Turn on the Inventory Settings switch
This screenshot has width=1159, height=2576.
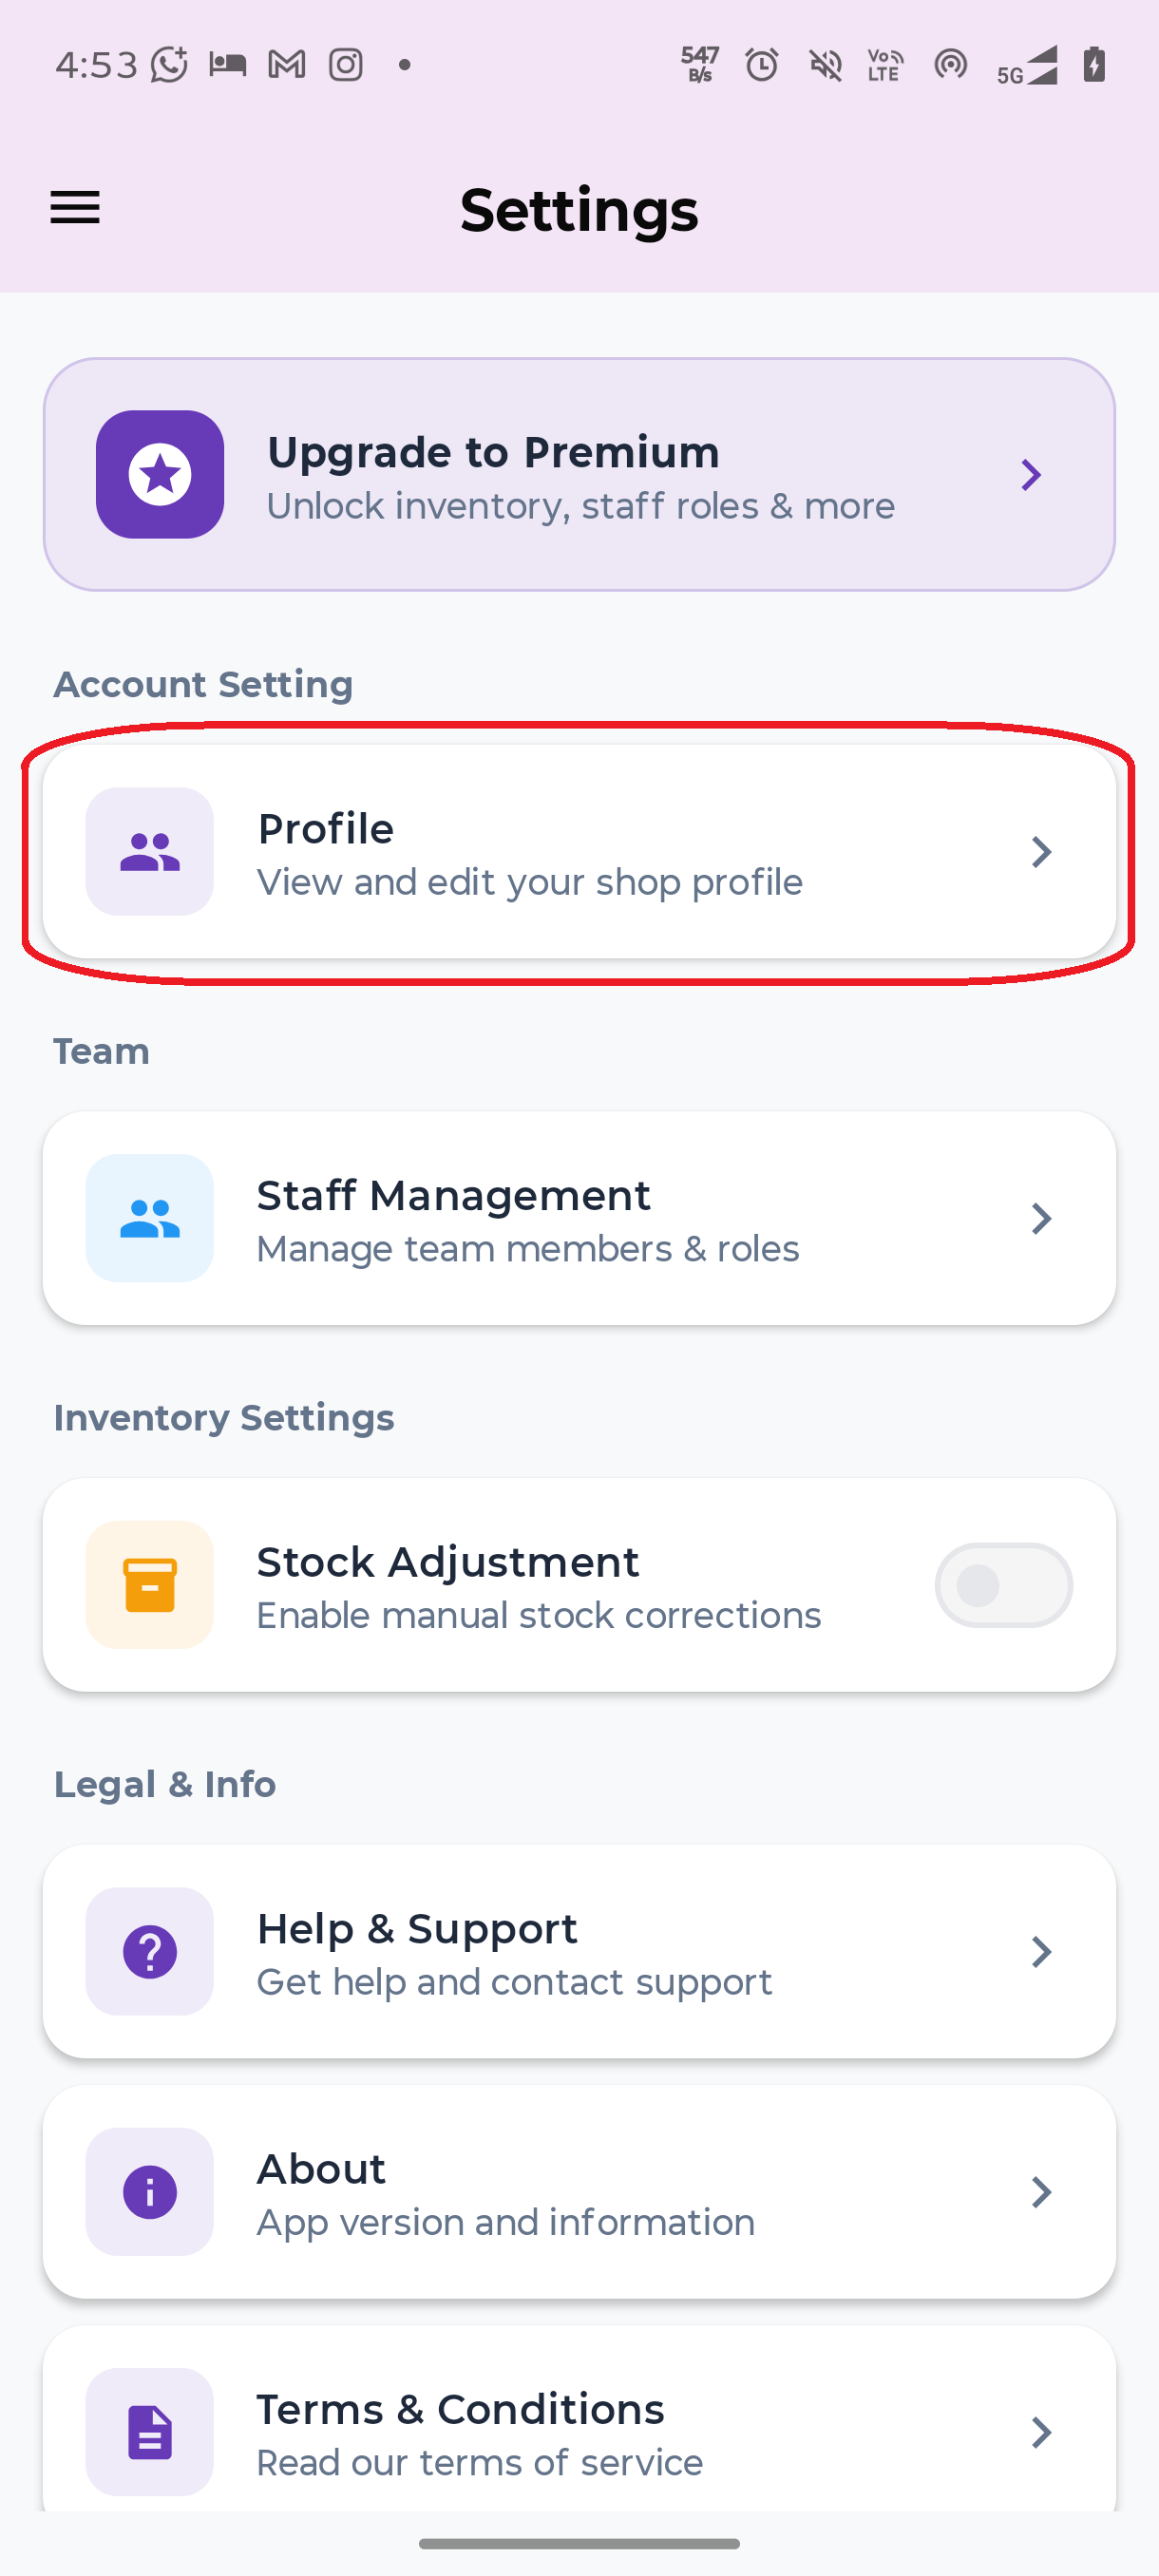[1003, 1585]
